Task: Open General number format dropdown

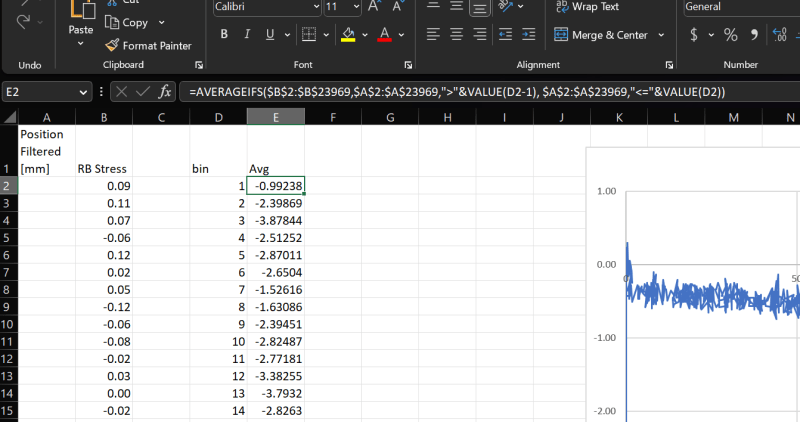Action: pos(741,7)
